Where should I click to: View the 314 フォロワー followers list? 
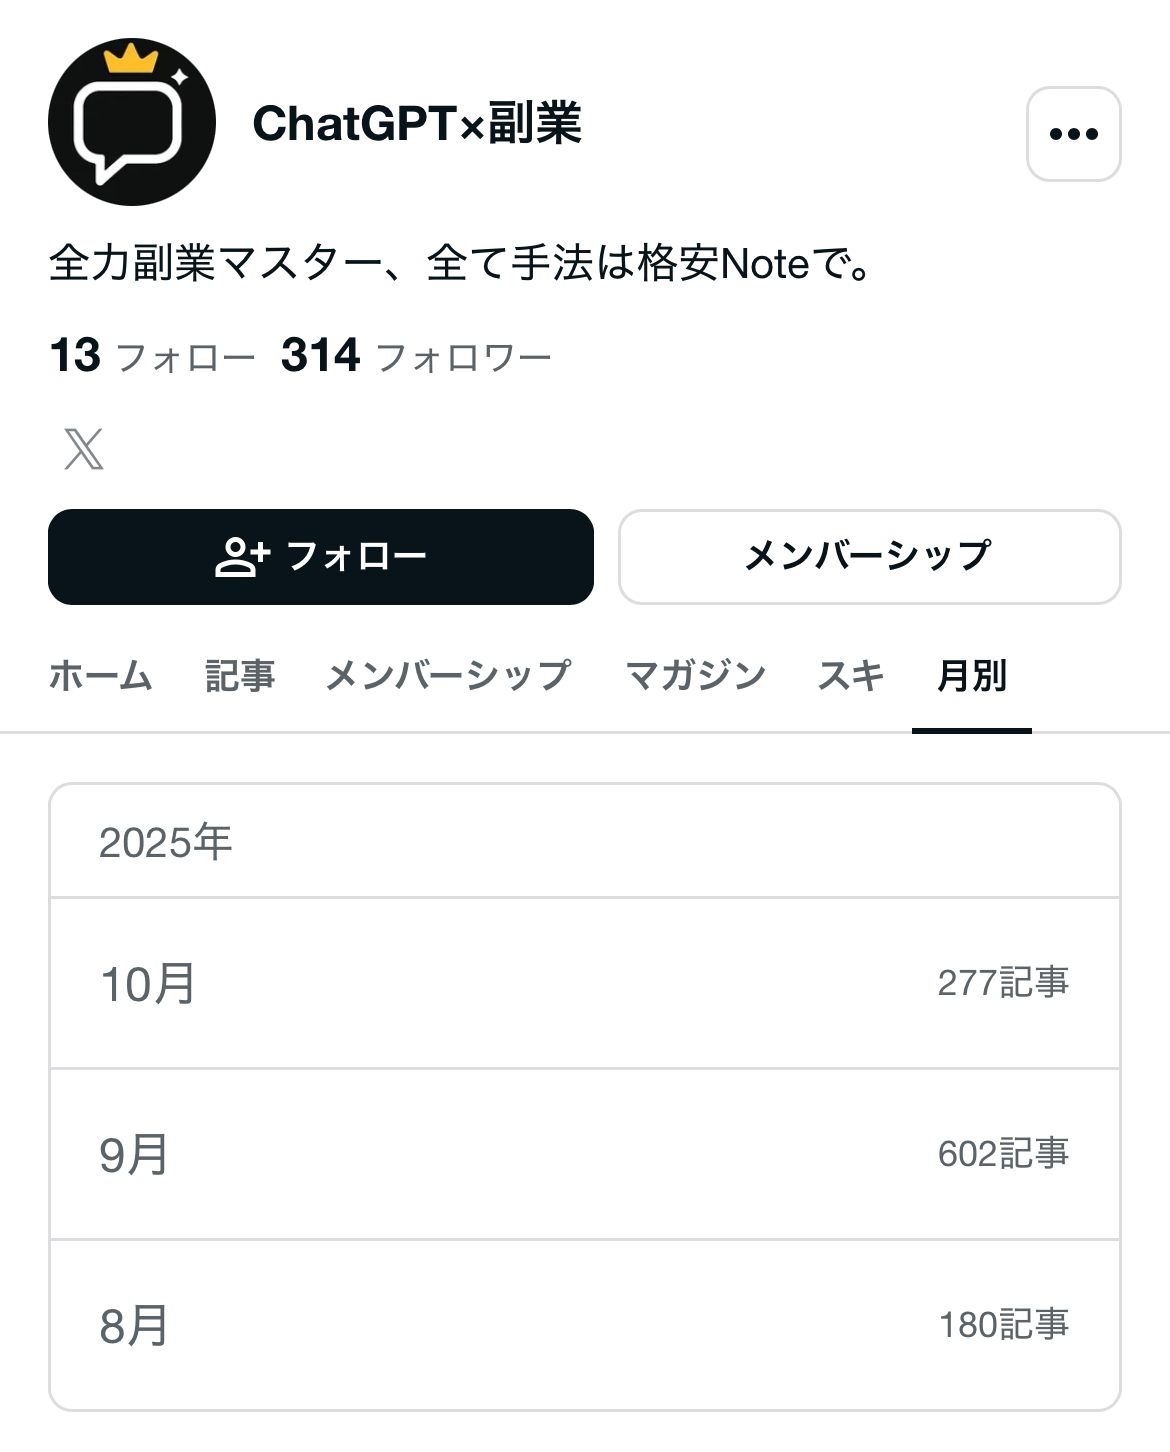[x=416, y=356]
